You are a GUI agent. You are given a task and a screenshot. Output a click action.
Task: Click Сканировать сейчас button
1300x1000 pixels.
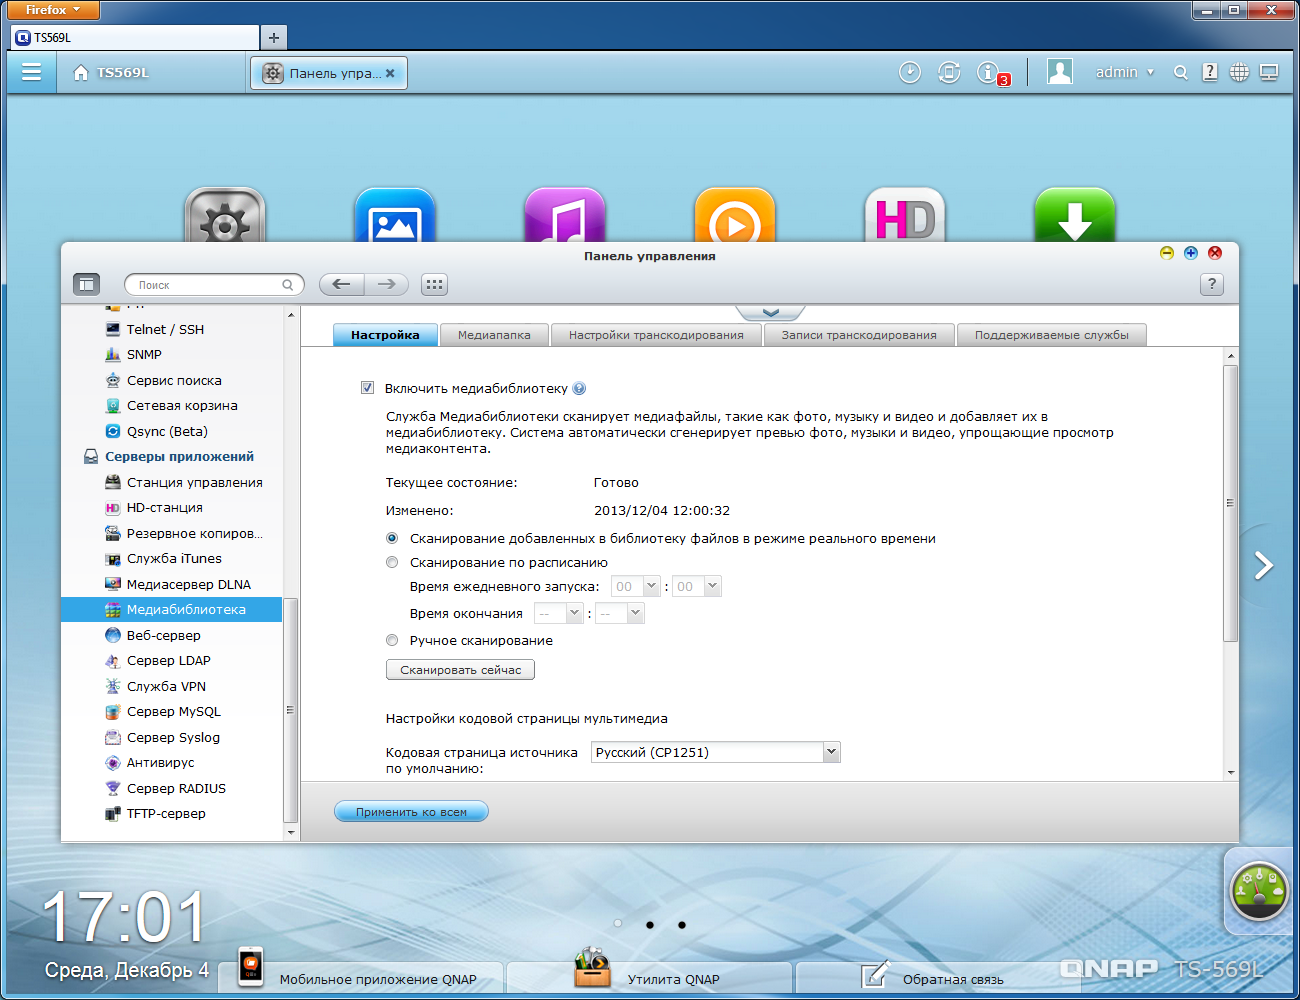pyautogui.click(x=460, y=670)
